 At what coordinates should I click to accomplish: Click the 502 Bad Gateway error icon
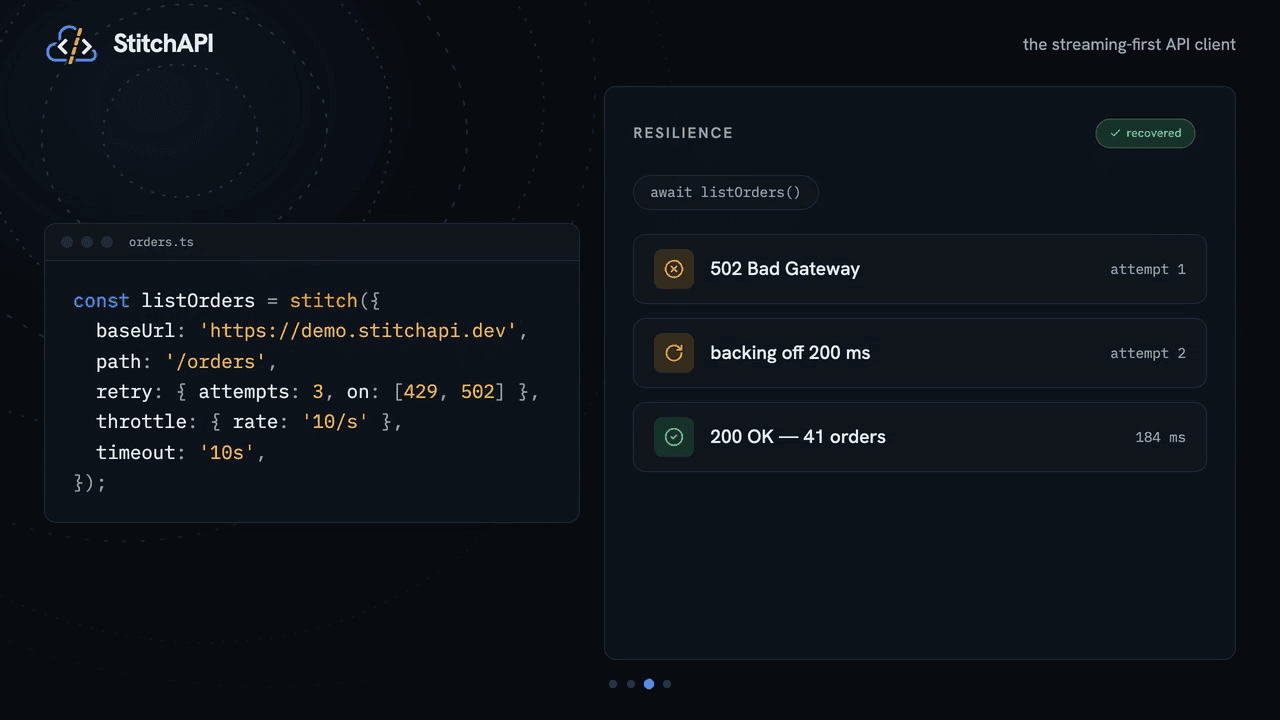click(674, 269)
